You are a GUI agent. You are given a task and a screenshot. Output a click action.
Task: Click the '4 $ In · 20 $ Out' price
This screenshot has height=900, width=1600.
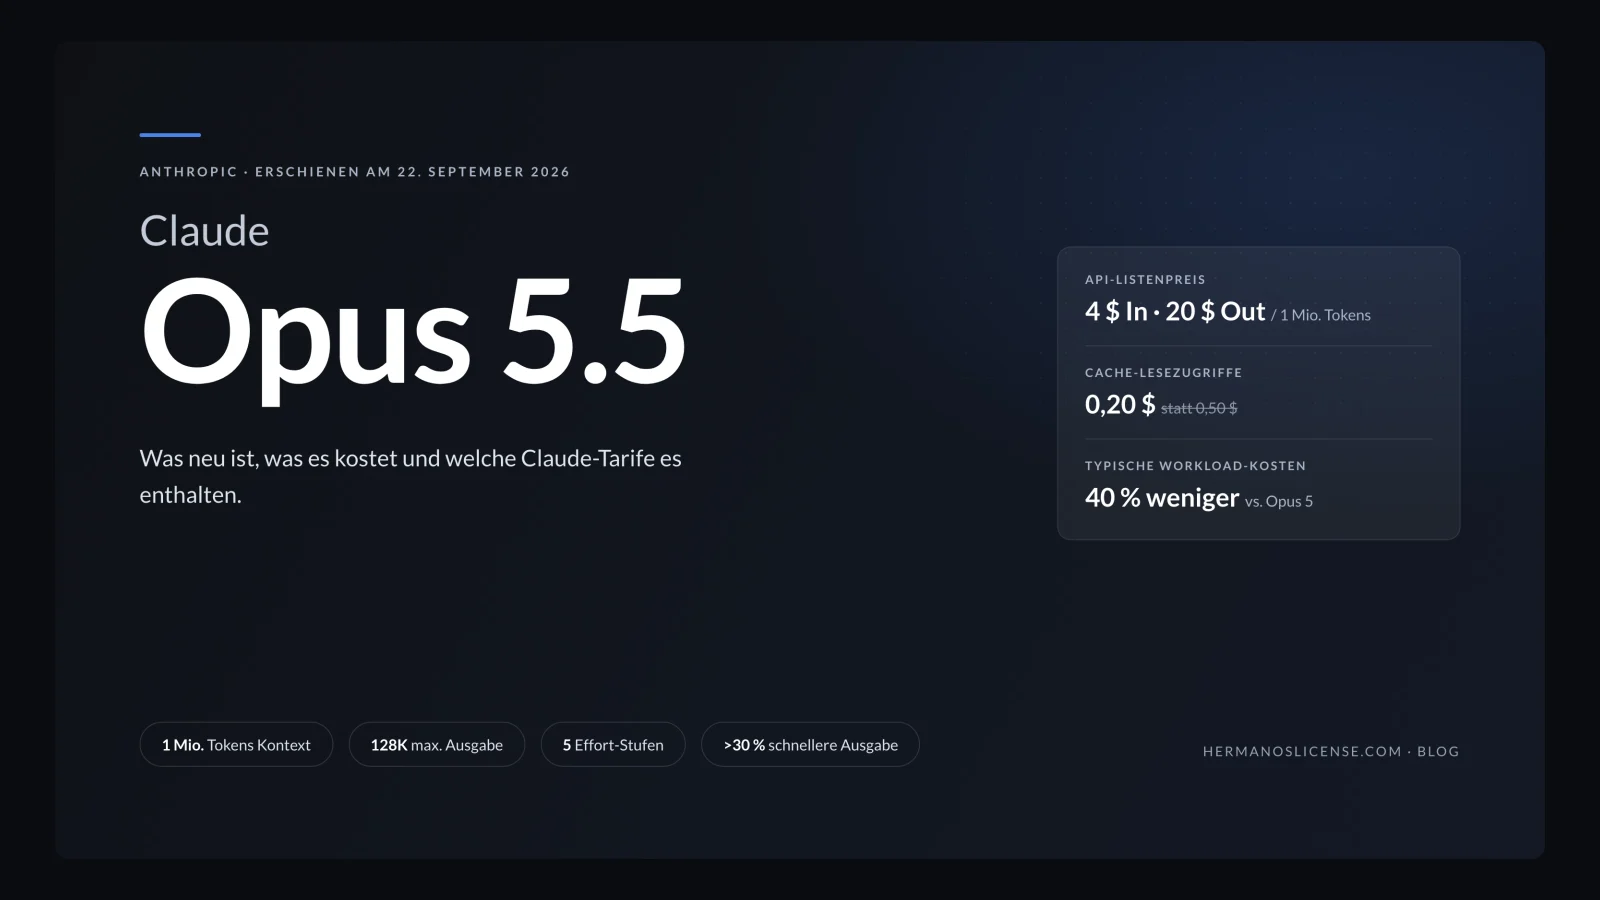[1175, 311]
